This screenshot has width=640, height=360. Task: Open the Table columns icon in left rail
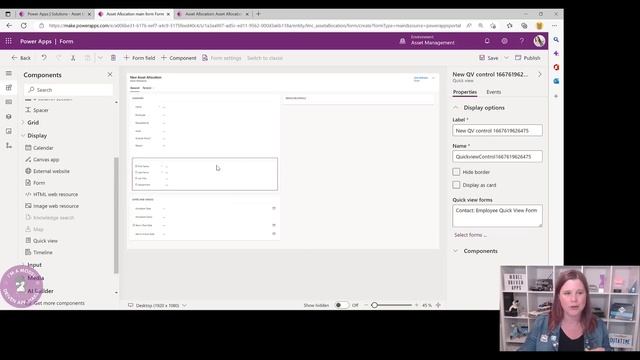9,102
